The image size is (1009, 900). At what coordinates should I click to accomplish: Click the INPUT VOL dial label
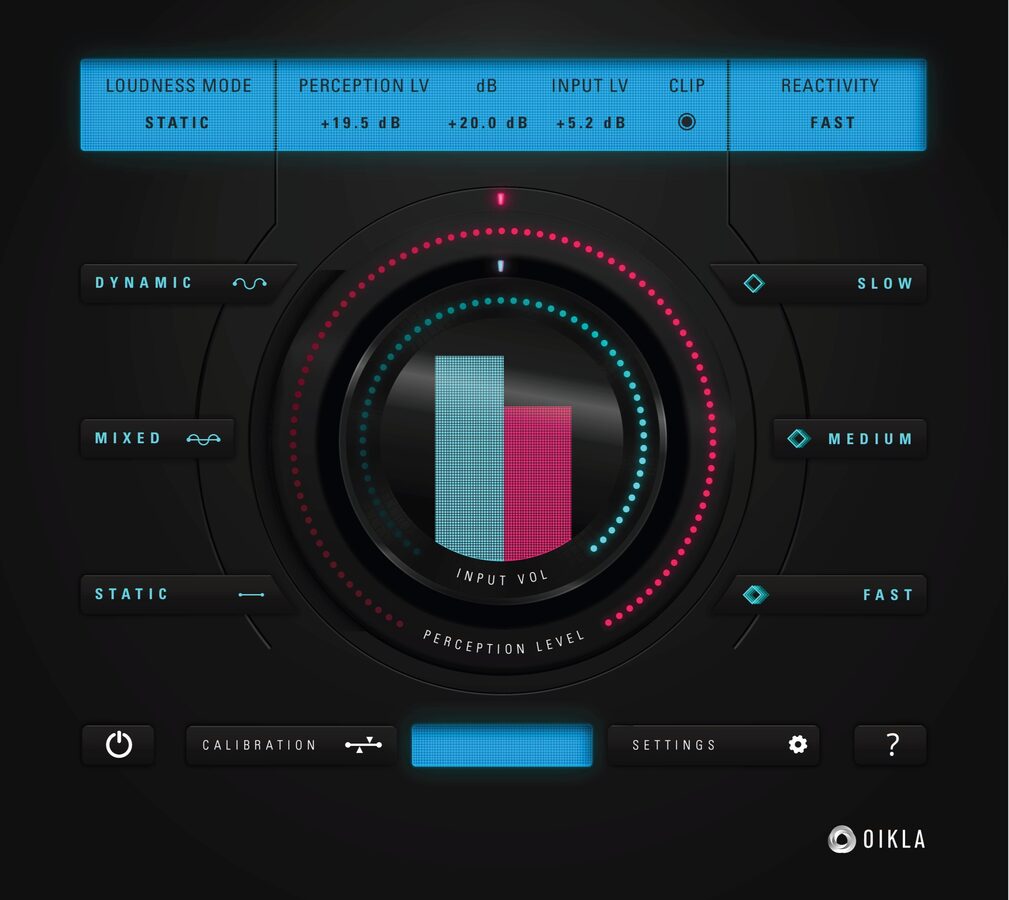tap(502, 578)
